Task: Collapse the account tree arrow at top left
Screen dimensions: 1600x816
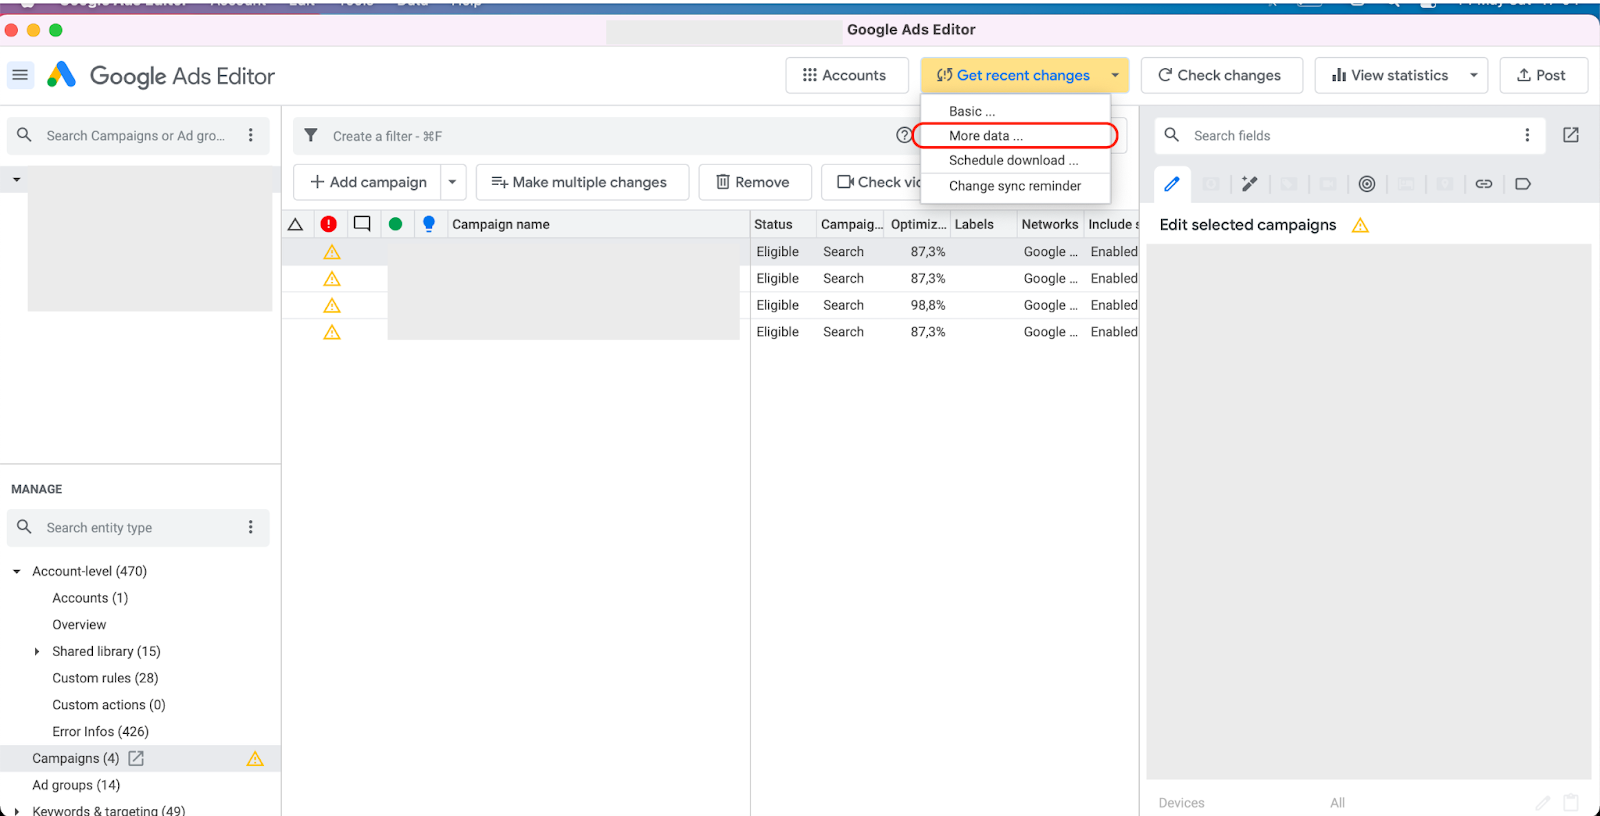Action: [x=17, y=180]
